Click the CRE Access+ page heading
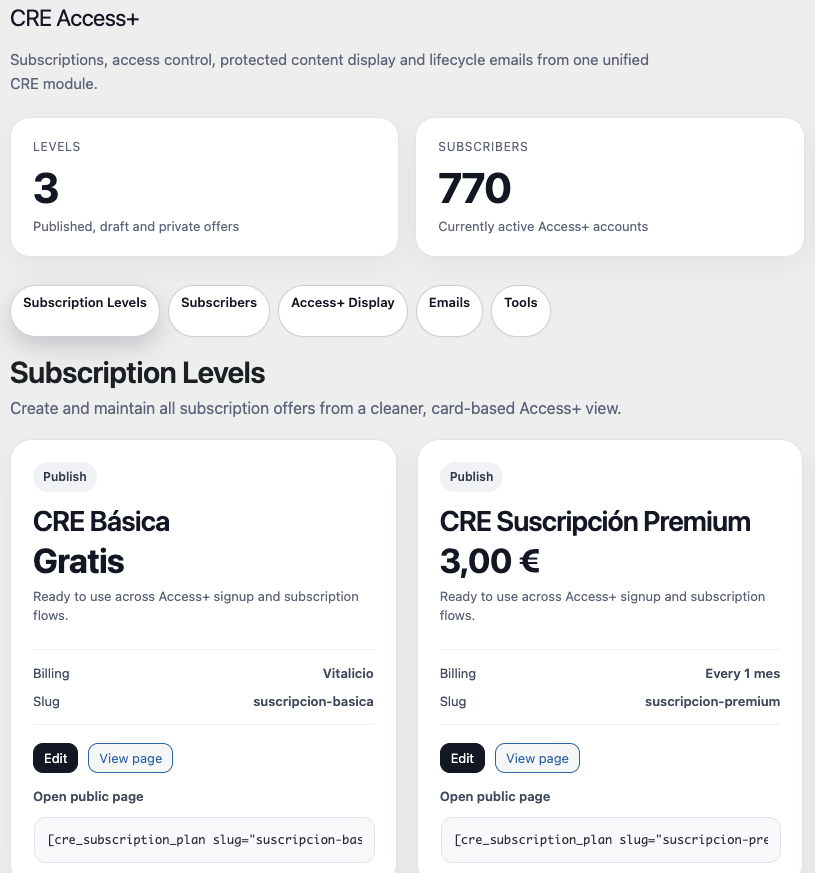Image resolution: width=815 pixels, height=873 pixels. [74, 18]
